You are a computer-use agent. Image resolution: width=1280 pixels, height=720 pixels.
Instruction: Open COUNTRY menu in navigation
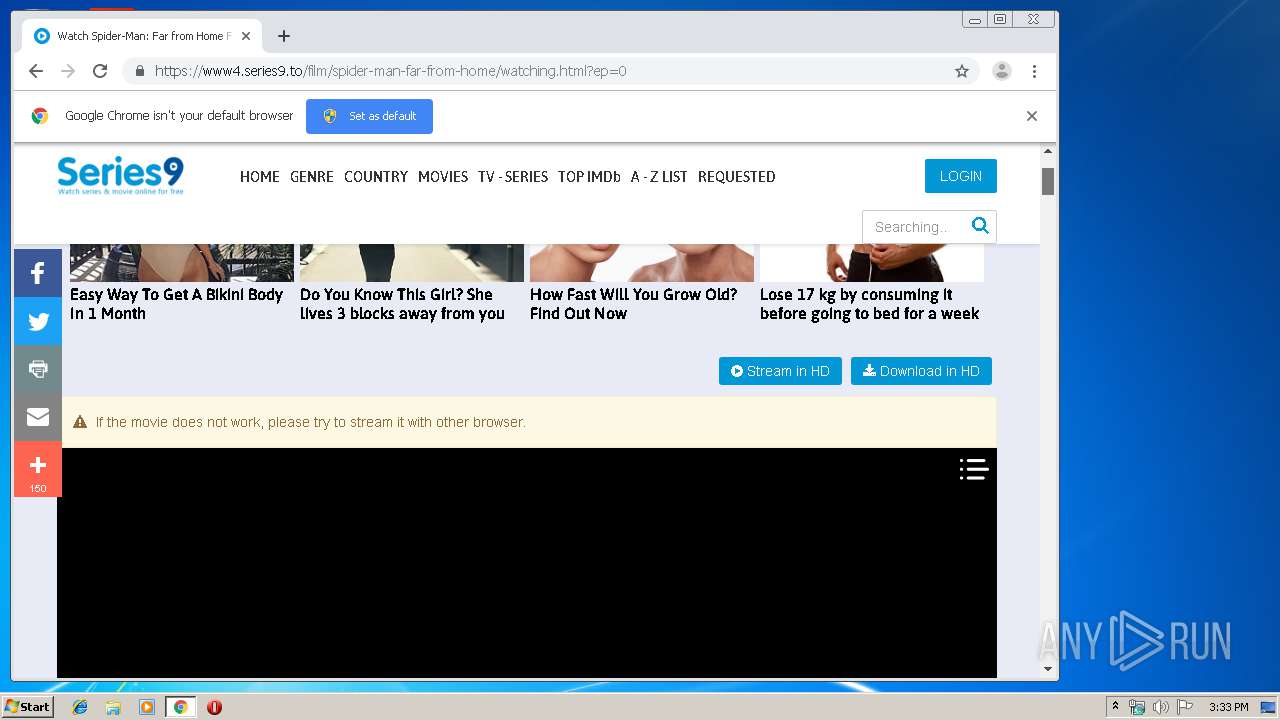point(376,176)
